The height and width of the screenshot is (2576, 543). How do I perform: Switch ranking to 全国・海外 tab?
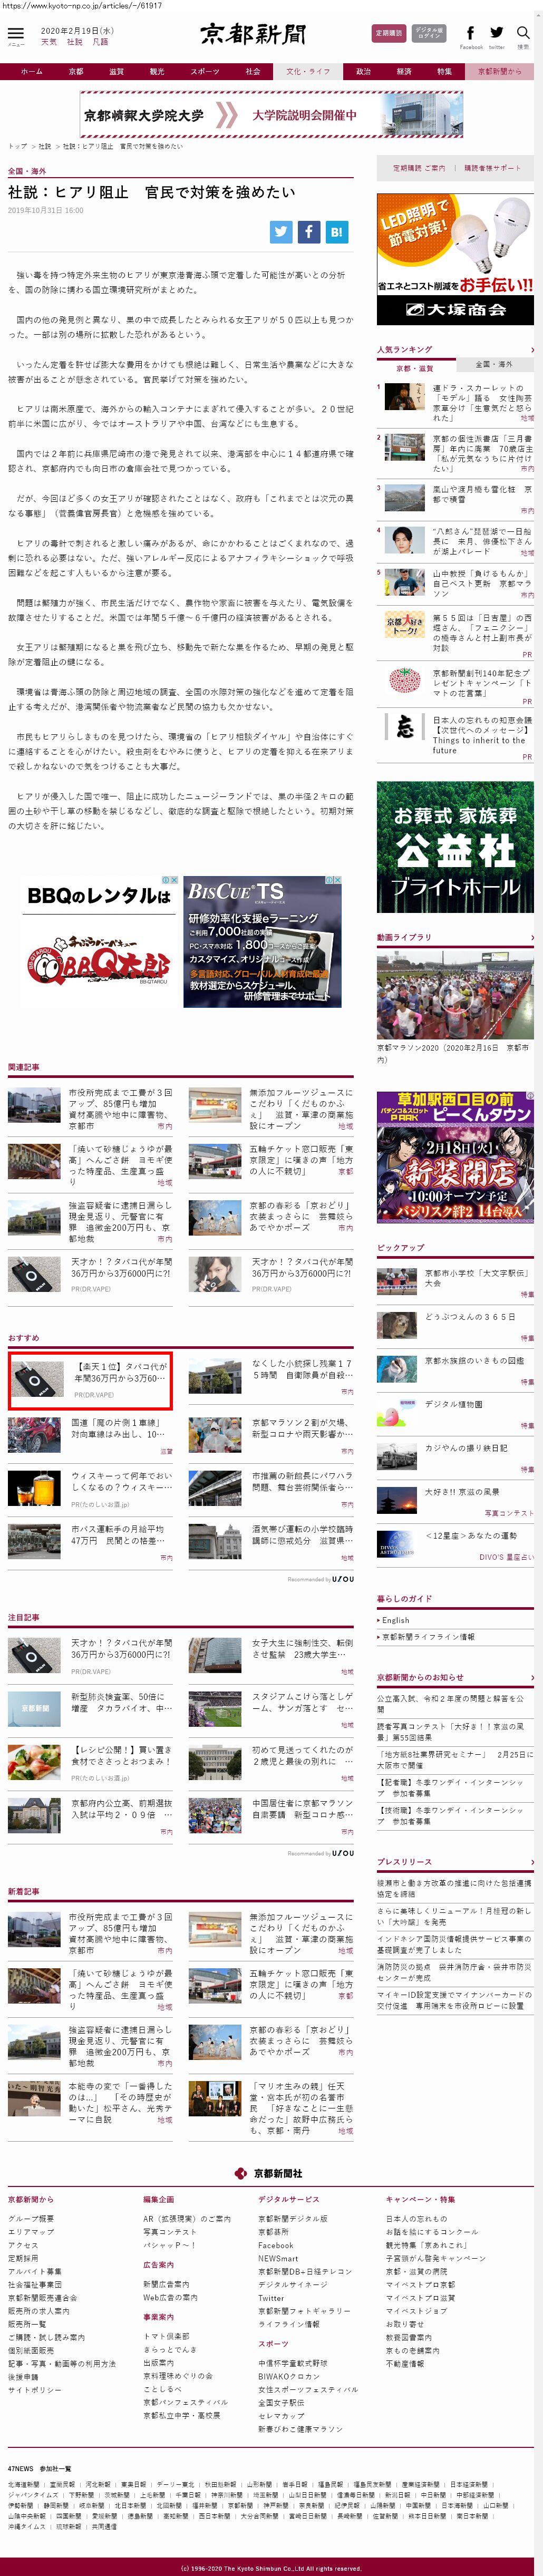coord(494,364)
